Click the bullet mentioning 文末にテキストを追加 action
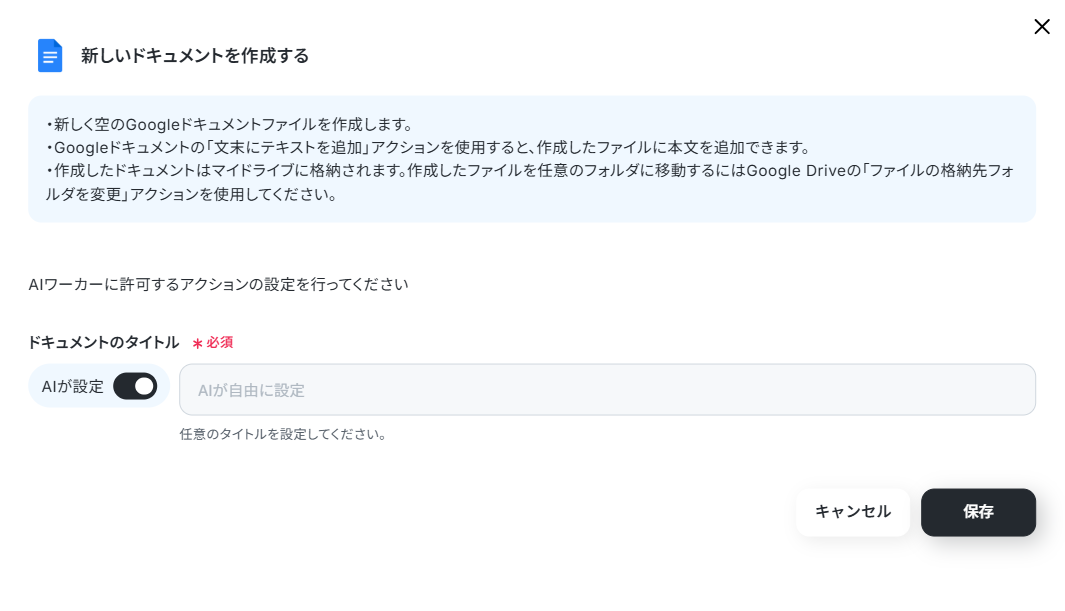1065x611 pixels. (x=429, y=147)
